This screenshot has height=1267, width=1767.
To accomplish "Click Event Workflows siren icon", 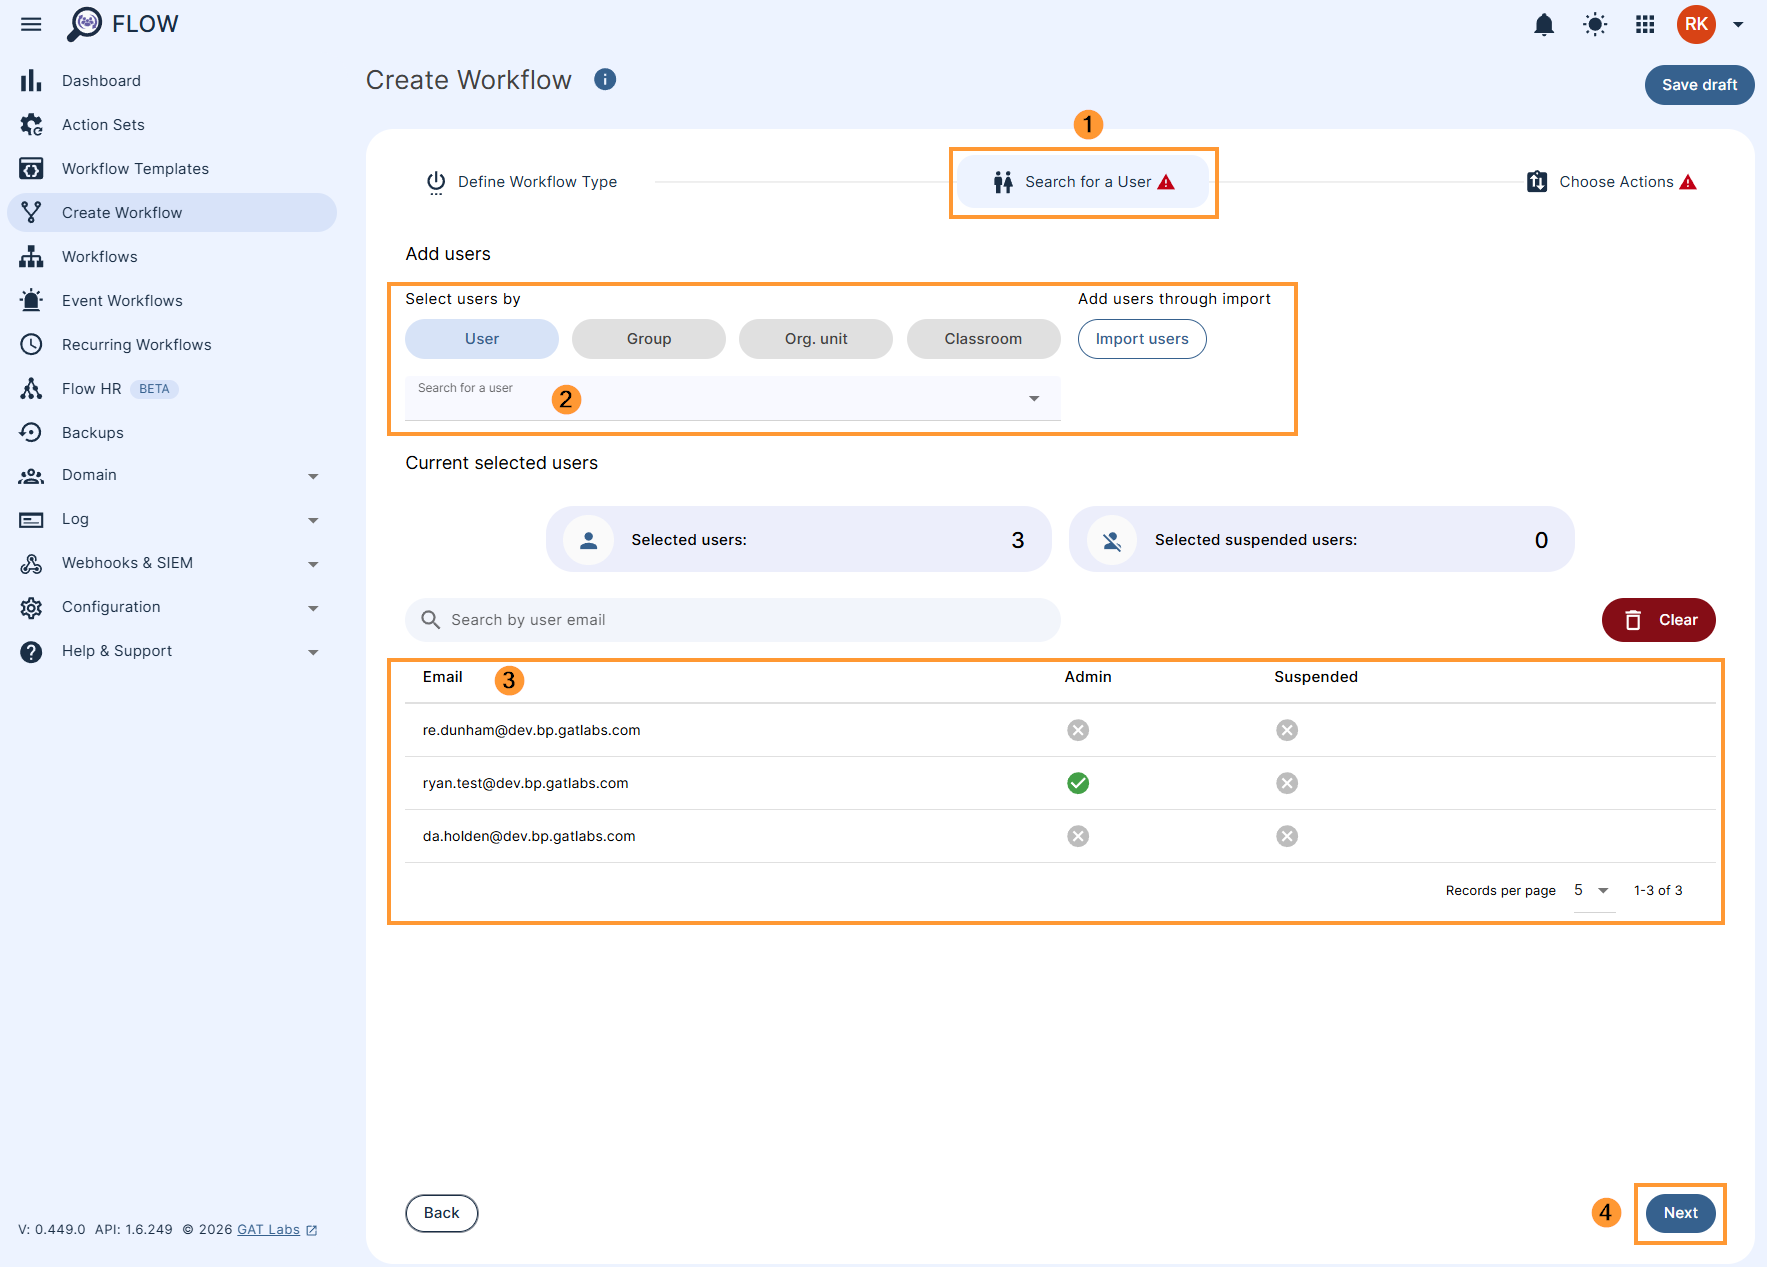I will [x=31, y=300].
